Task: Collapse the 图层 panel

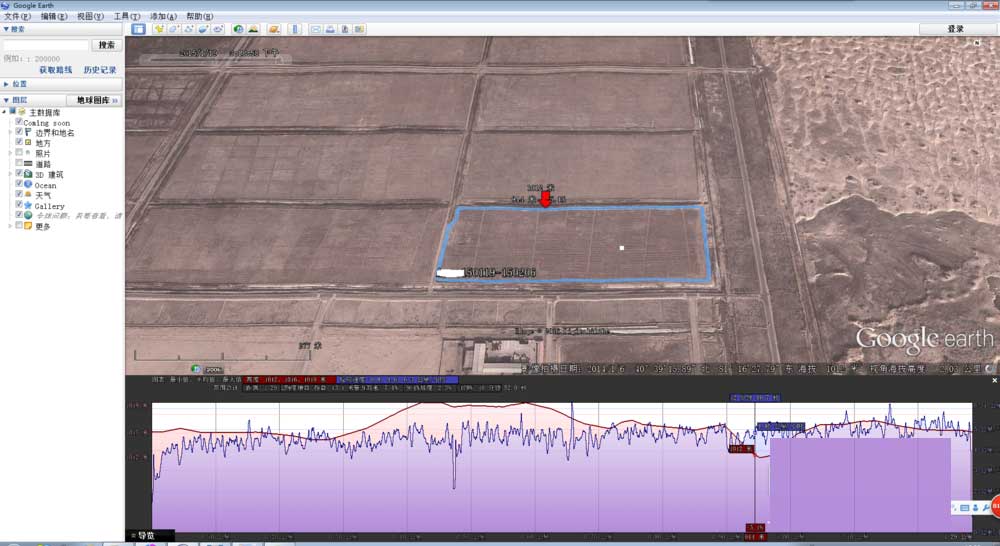Action: click(x=6, y=100)
